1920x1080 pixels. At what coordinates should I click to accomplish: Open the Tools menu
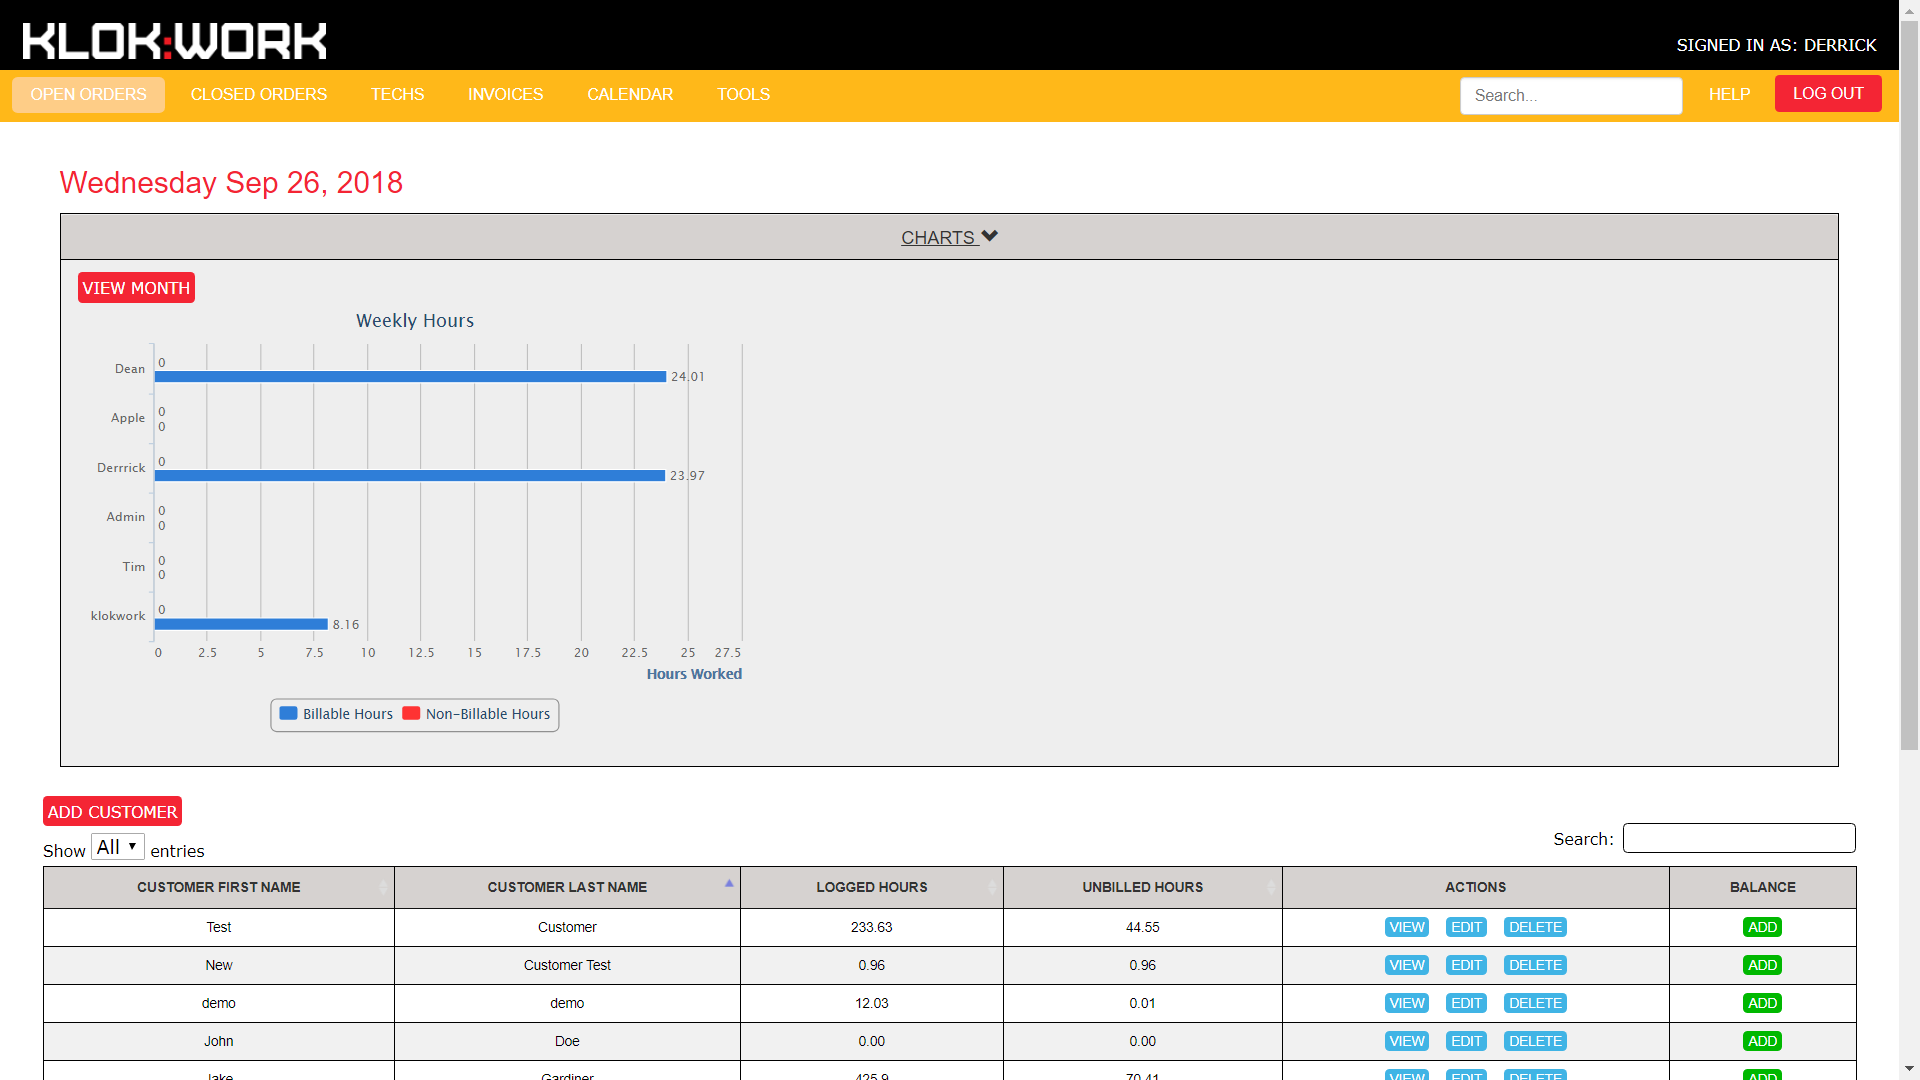point(743,94)
